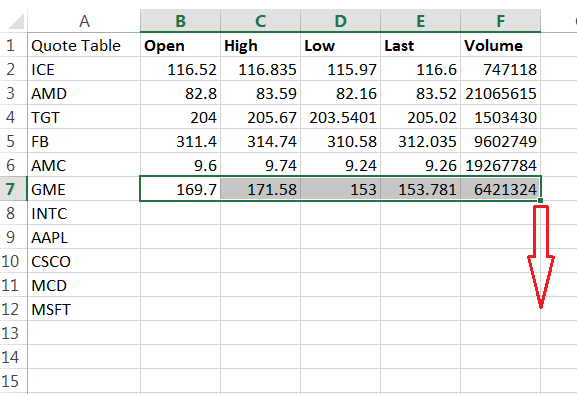Select the AMD ticker cell
The height and width of the screenshot is (394, 577).
84,93
